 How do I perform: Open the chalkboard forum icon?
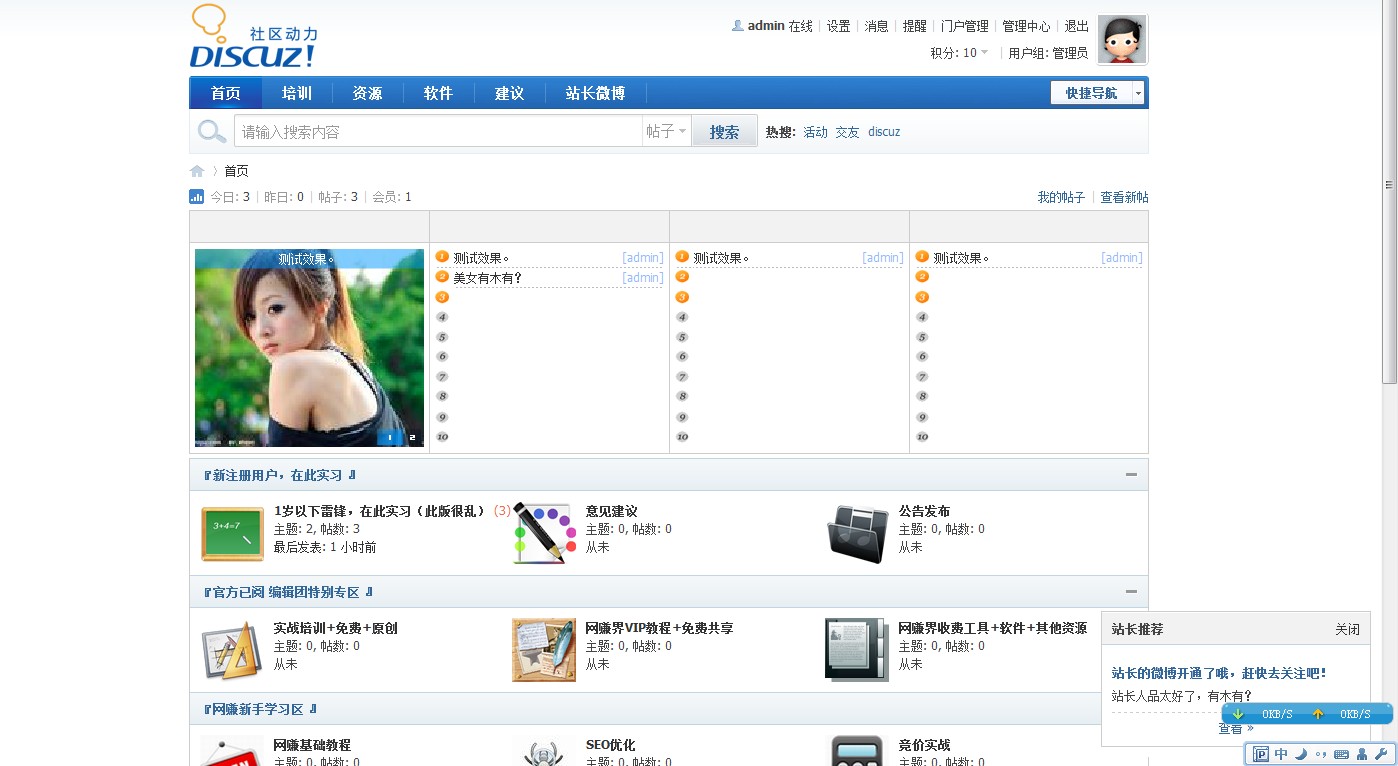(232, 534)
